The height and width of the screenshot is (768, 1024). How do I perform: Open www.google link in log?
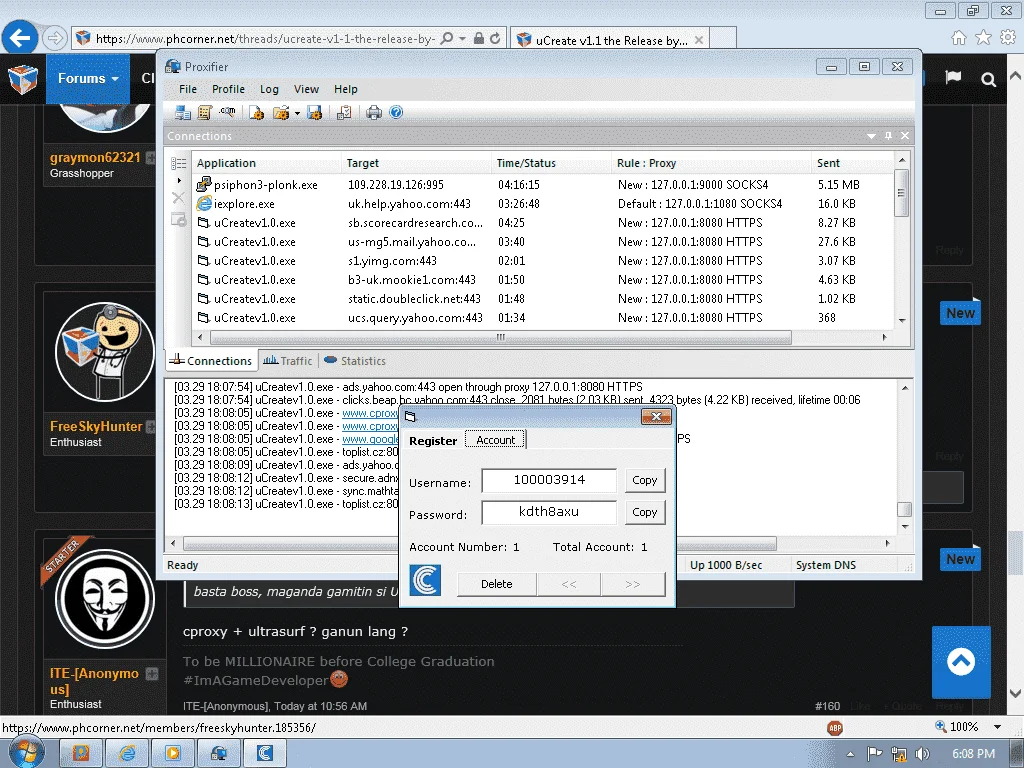(x=370, y=439)
